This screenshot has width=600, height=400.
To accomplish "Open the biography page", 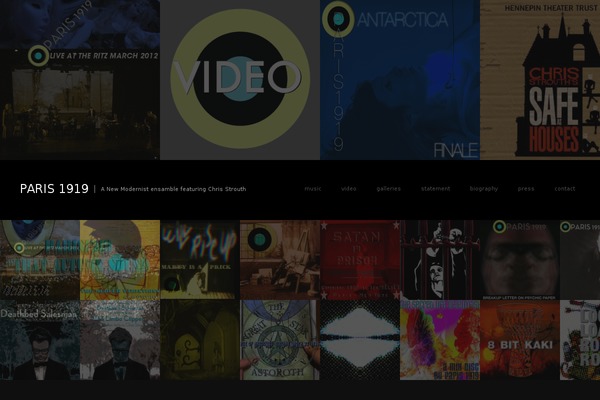I will pos(484,189).
